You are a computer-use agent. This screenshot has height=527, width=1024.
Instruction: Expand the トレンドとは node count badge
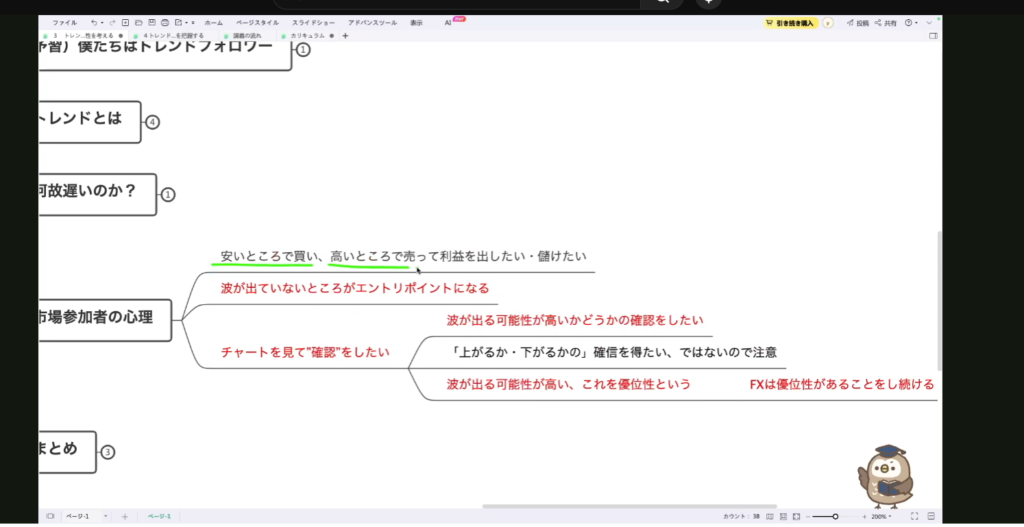153,122
